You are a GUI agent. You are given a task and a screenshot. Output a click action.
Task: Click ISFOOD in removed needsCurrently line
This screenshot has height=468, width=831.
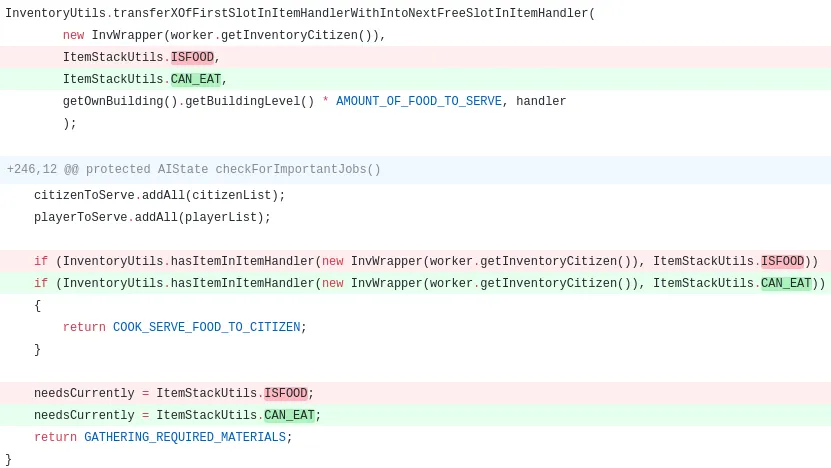pos(286,393)
